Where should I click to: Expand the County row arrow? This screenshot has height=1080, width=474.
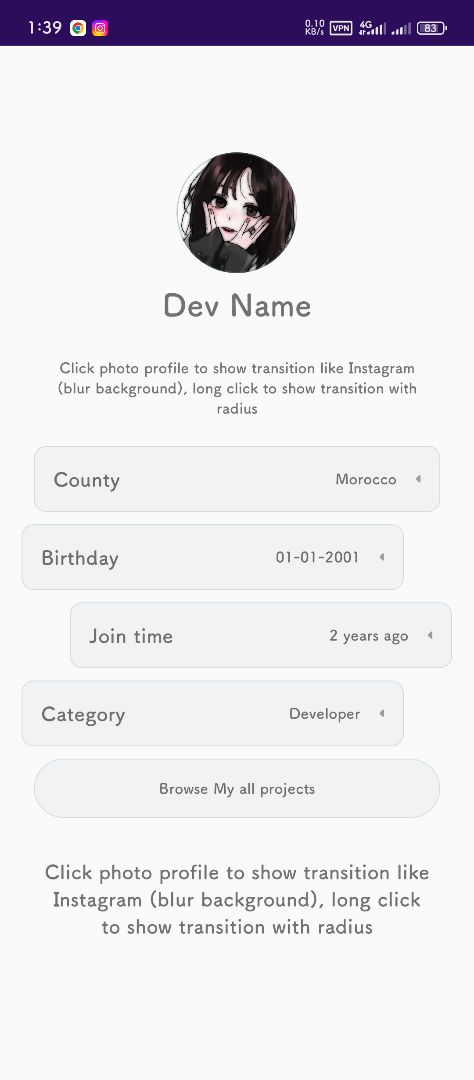(418, 479)
